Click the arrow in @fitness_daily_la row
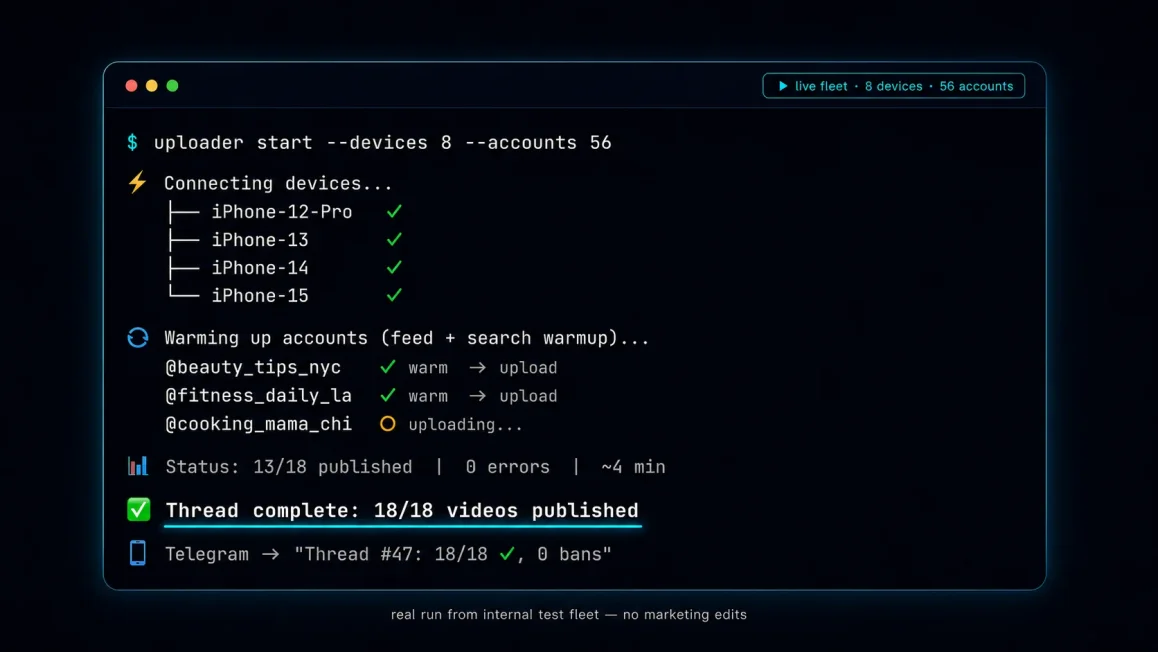 coord(478,396)
